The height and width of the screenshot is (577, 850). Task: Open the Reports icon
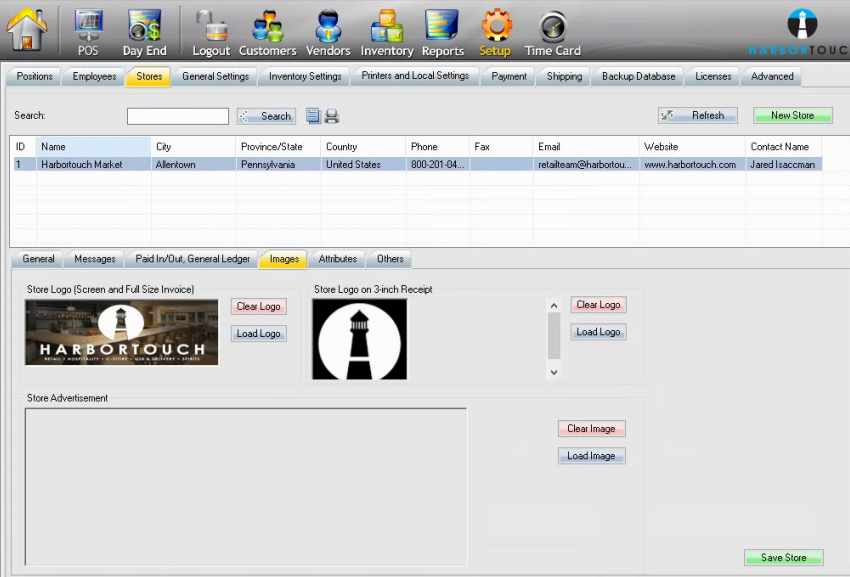(x=442, y=31)
